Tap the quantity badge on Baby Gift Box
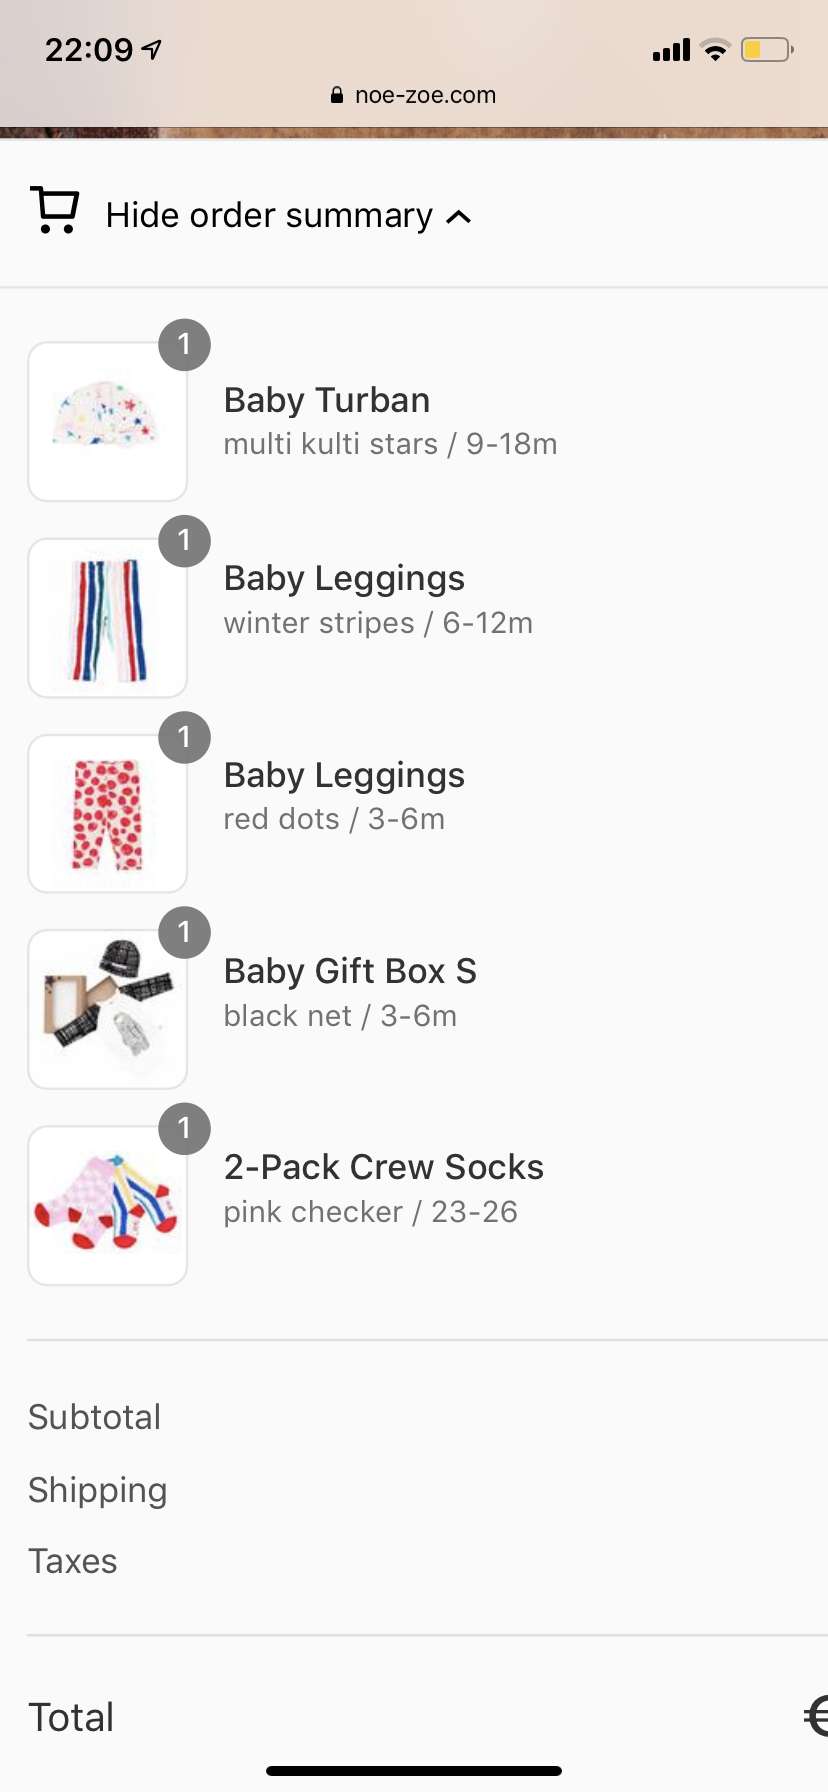This screenshot has height=1792, width=828. click(184, 933)
